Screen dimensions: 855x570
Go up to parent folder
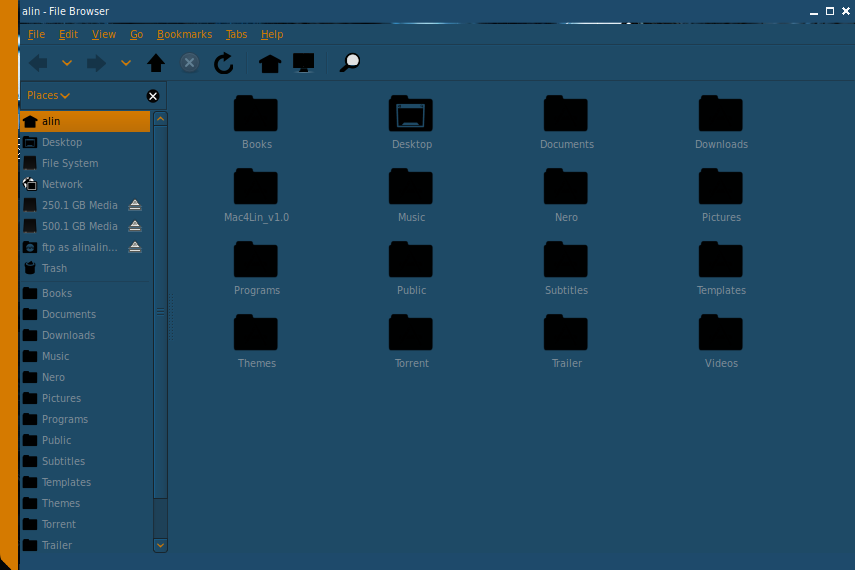pos(156,63)
